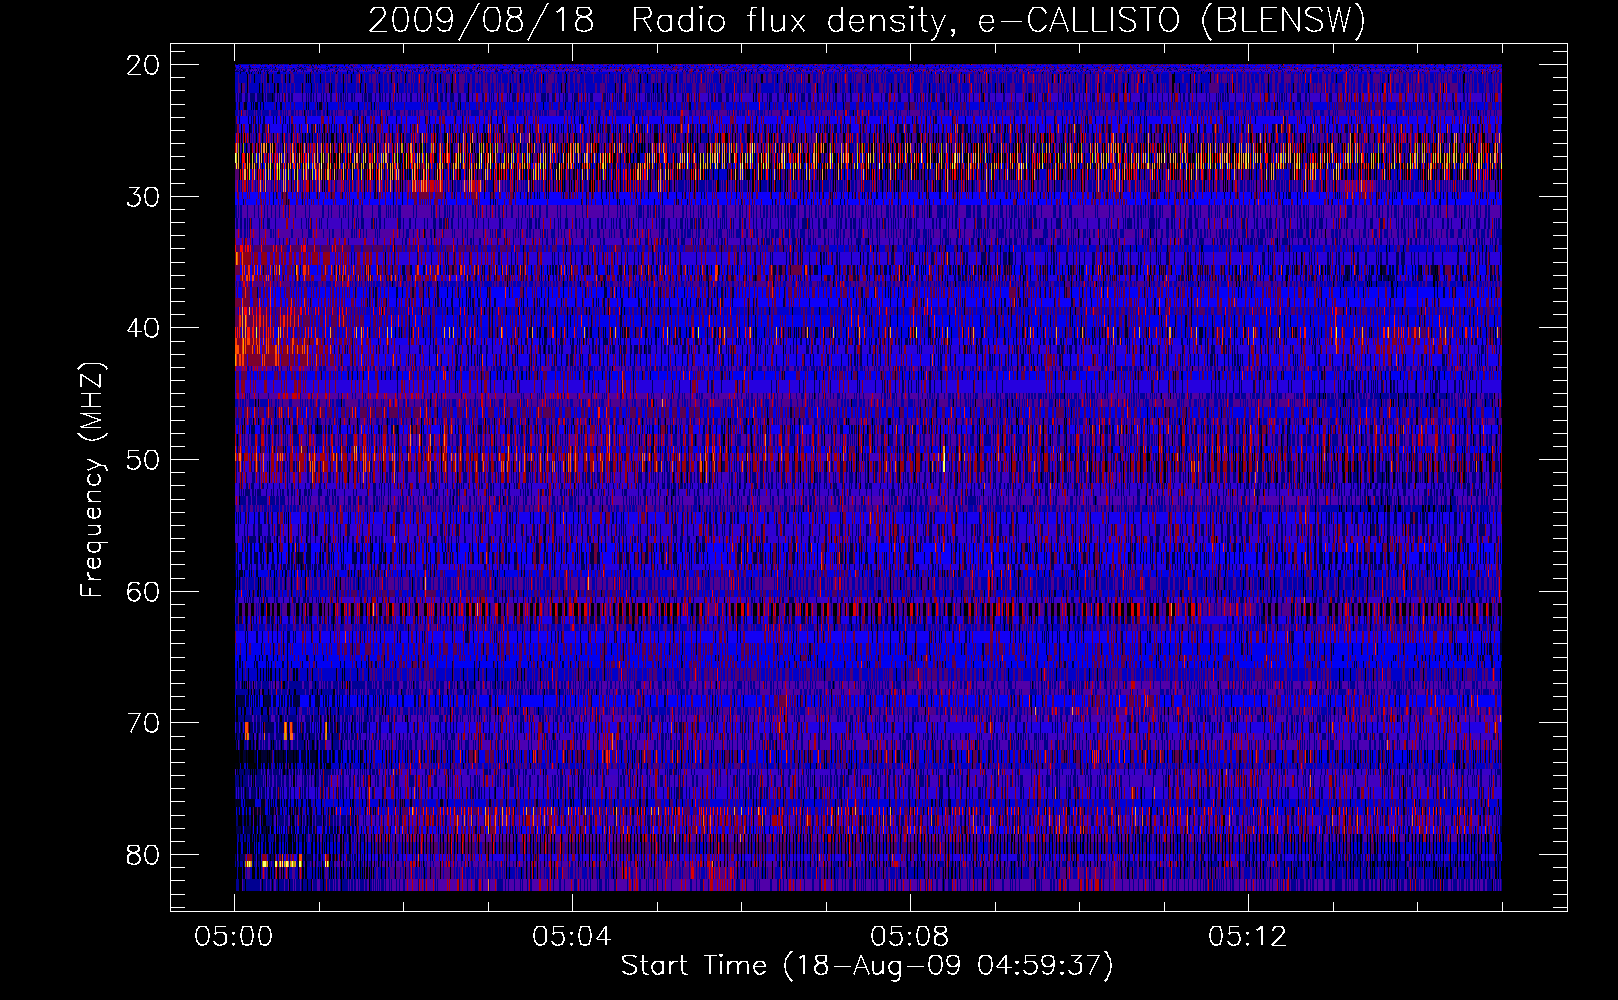Click the '40' frequency tick label
The width and height of the screenshot is (1618, 1000).
coord(144,328)
